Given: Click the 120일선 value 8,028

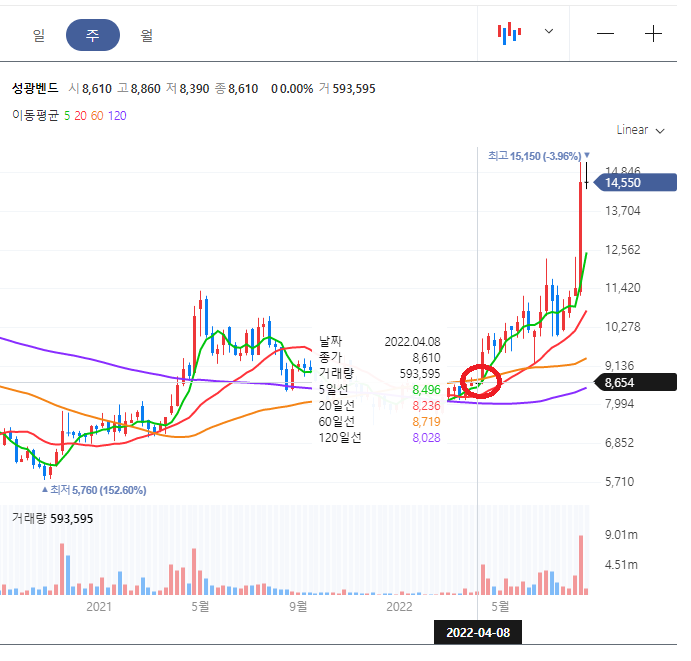Looking at the screenshot, I should [426, 438].
